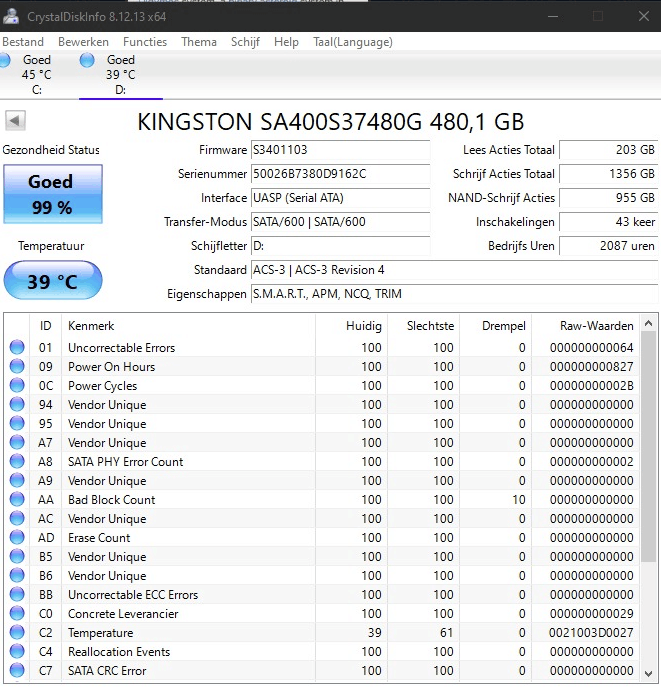Click status icon of row ID B5
The height and width of the screenshot is (687, 661).
(x=17, y=556)
